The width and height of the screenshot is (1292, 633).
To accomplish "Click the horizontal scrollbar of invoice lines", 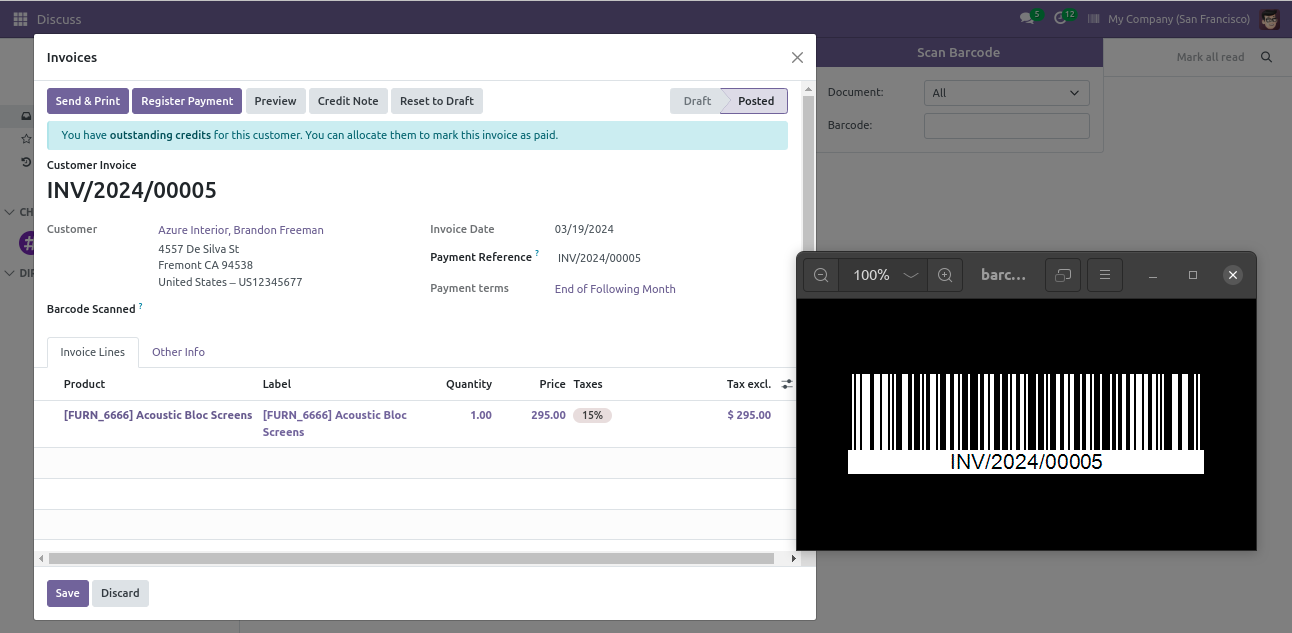I will click(411, 559).
